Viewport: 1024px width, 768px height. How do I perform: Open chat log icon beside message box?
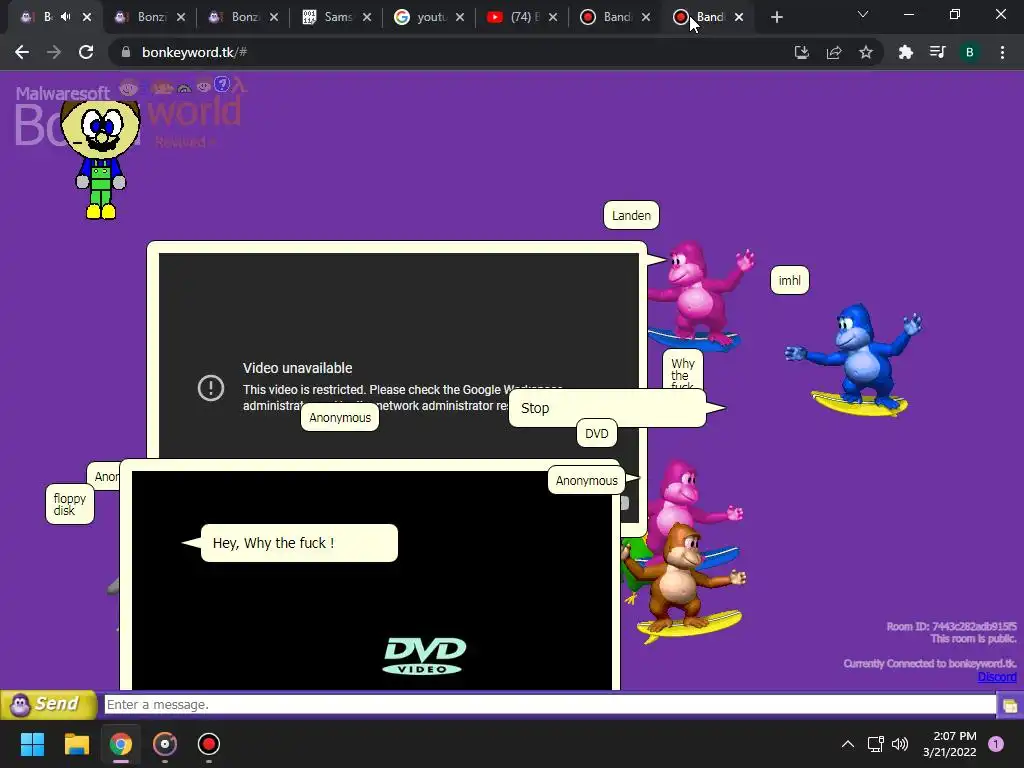tap(1010, 705)
